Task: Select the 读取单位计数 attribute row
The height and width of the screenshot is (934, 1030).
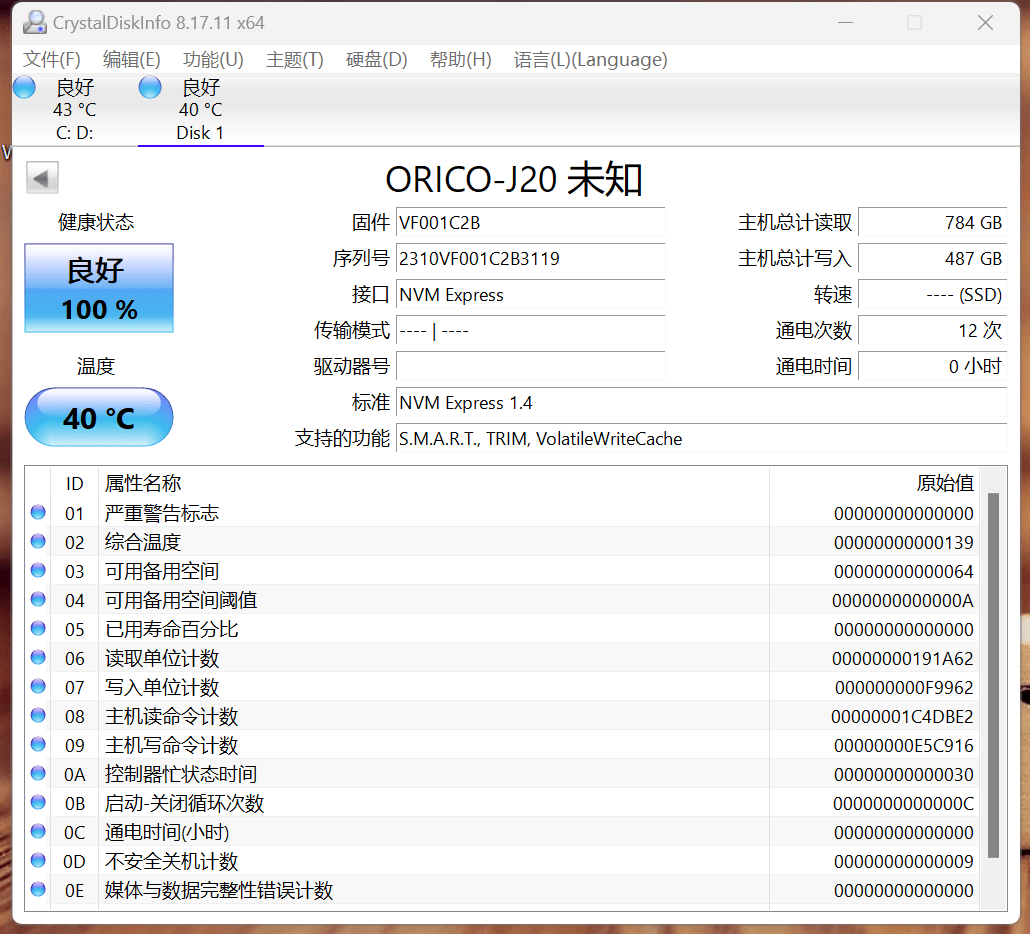Action: [503, 657]
